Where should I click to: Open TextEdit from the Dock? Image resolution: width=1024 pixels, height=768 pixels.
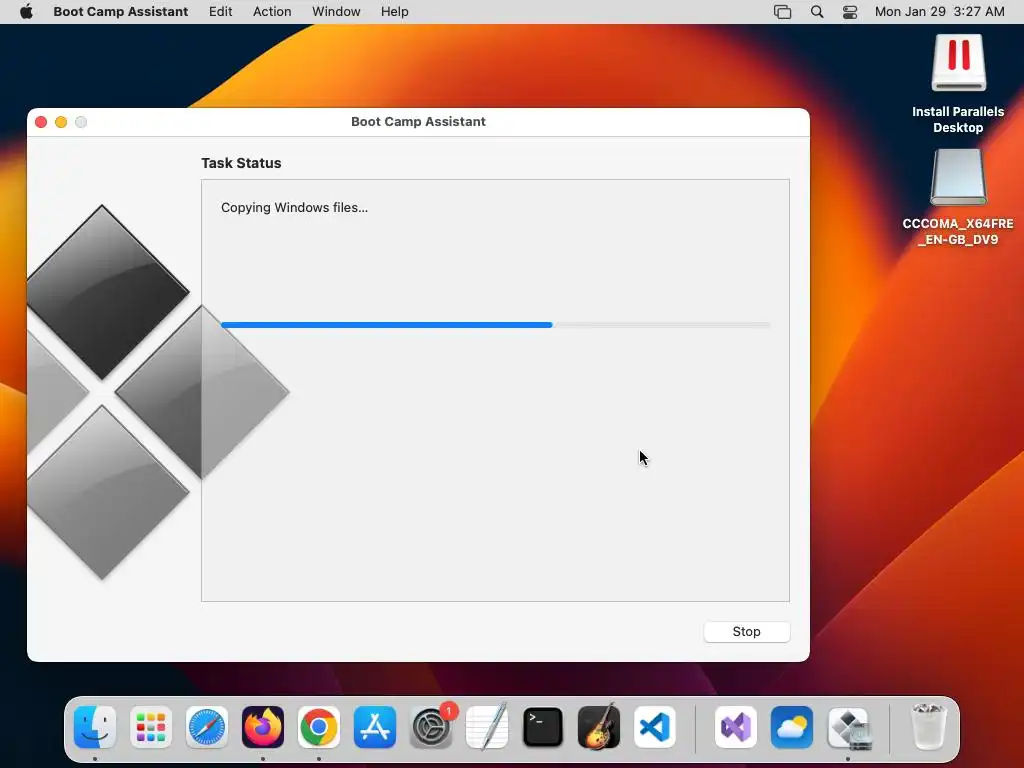pyautogui.click(x=487, y=727)
